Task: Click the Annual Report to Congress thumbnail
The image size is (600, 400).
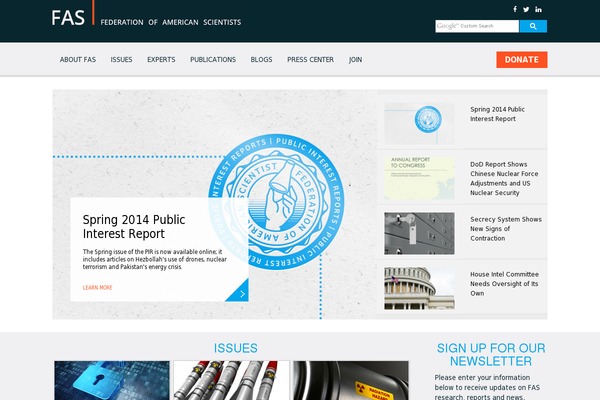Action: pyautogui.click(x=419, y=178)
